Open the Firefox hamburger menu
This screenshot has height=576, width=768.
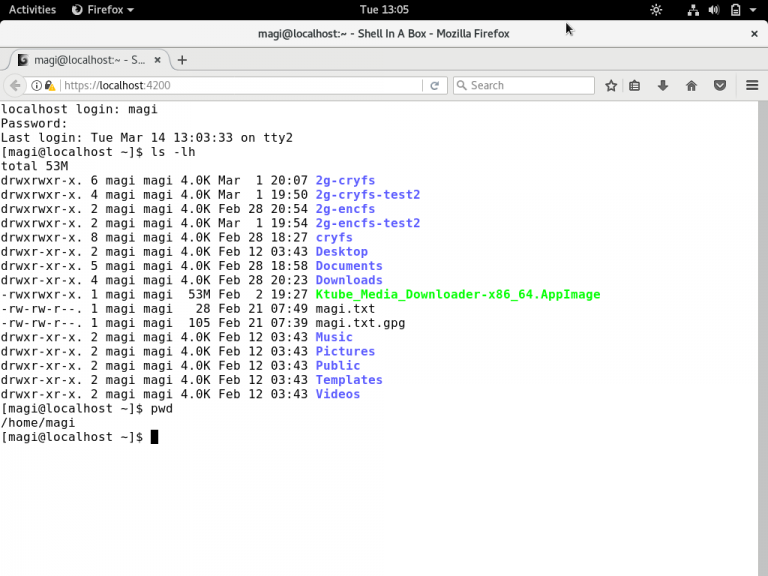tap(752, 86)
